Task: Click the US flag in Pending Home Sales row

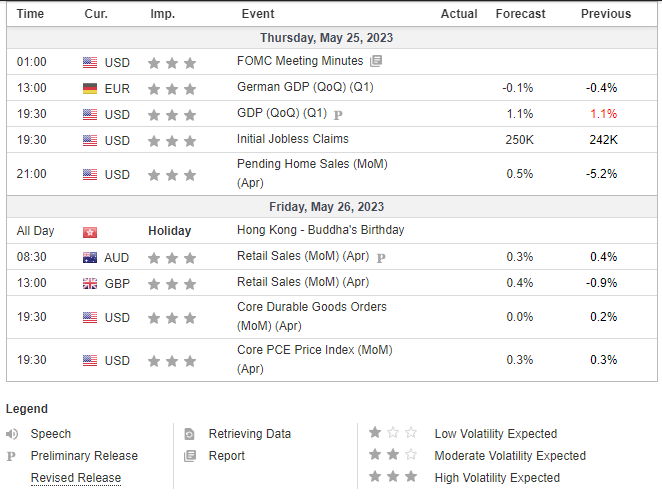Action: click(x=91, y=175)
